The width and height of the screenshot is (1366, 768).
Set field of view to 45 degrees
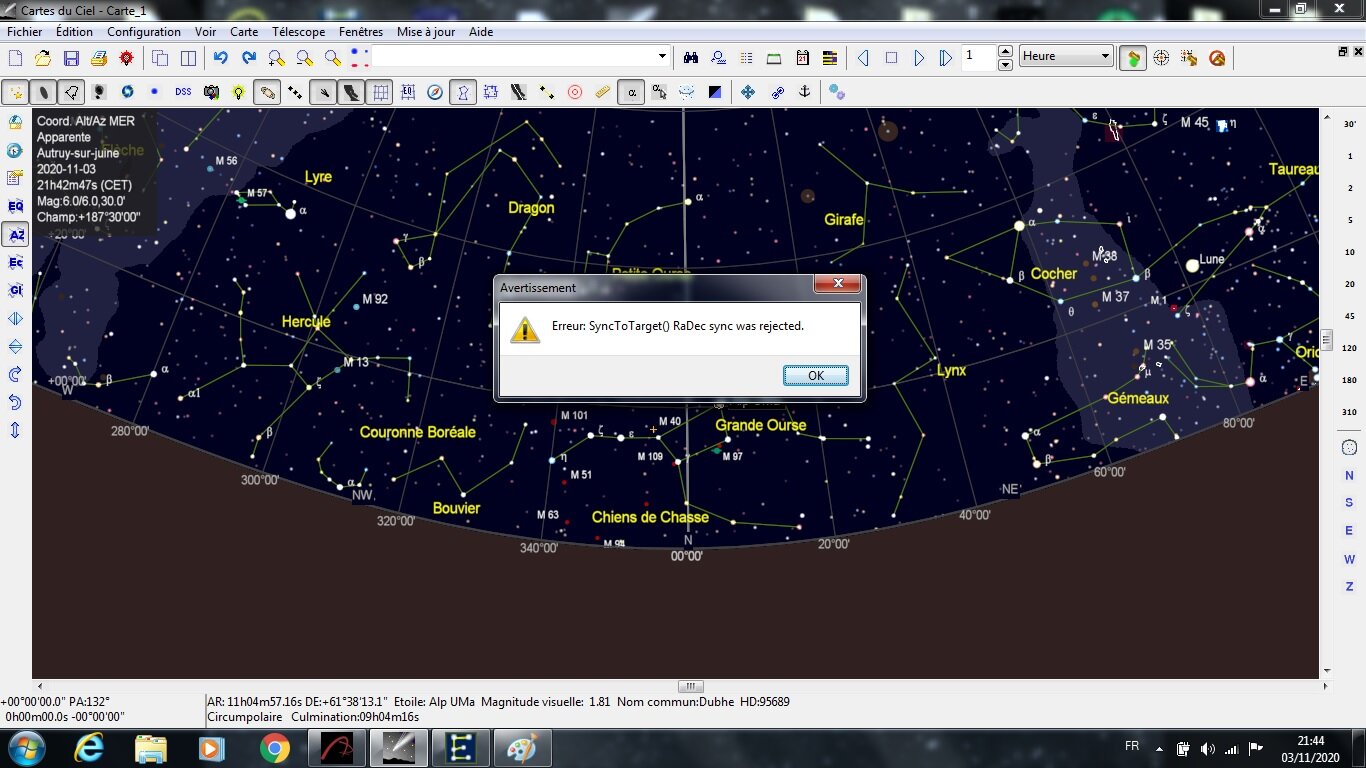1350,316
